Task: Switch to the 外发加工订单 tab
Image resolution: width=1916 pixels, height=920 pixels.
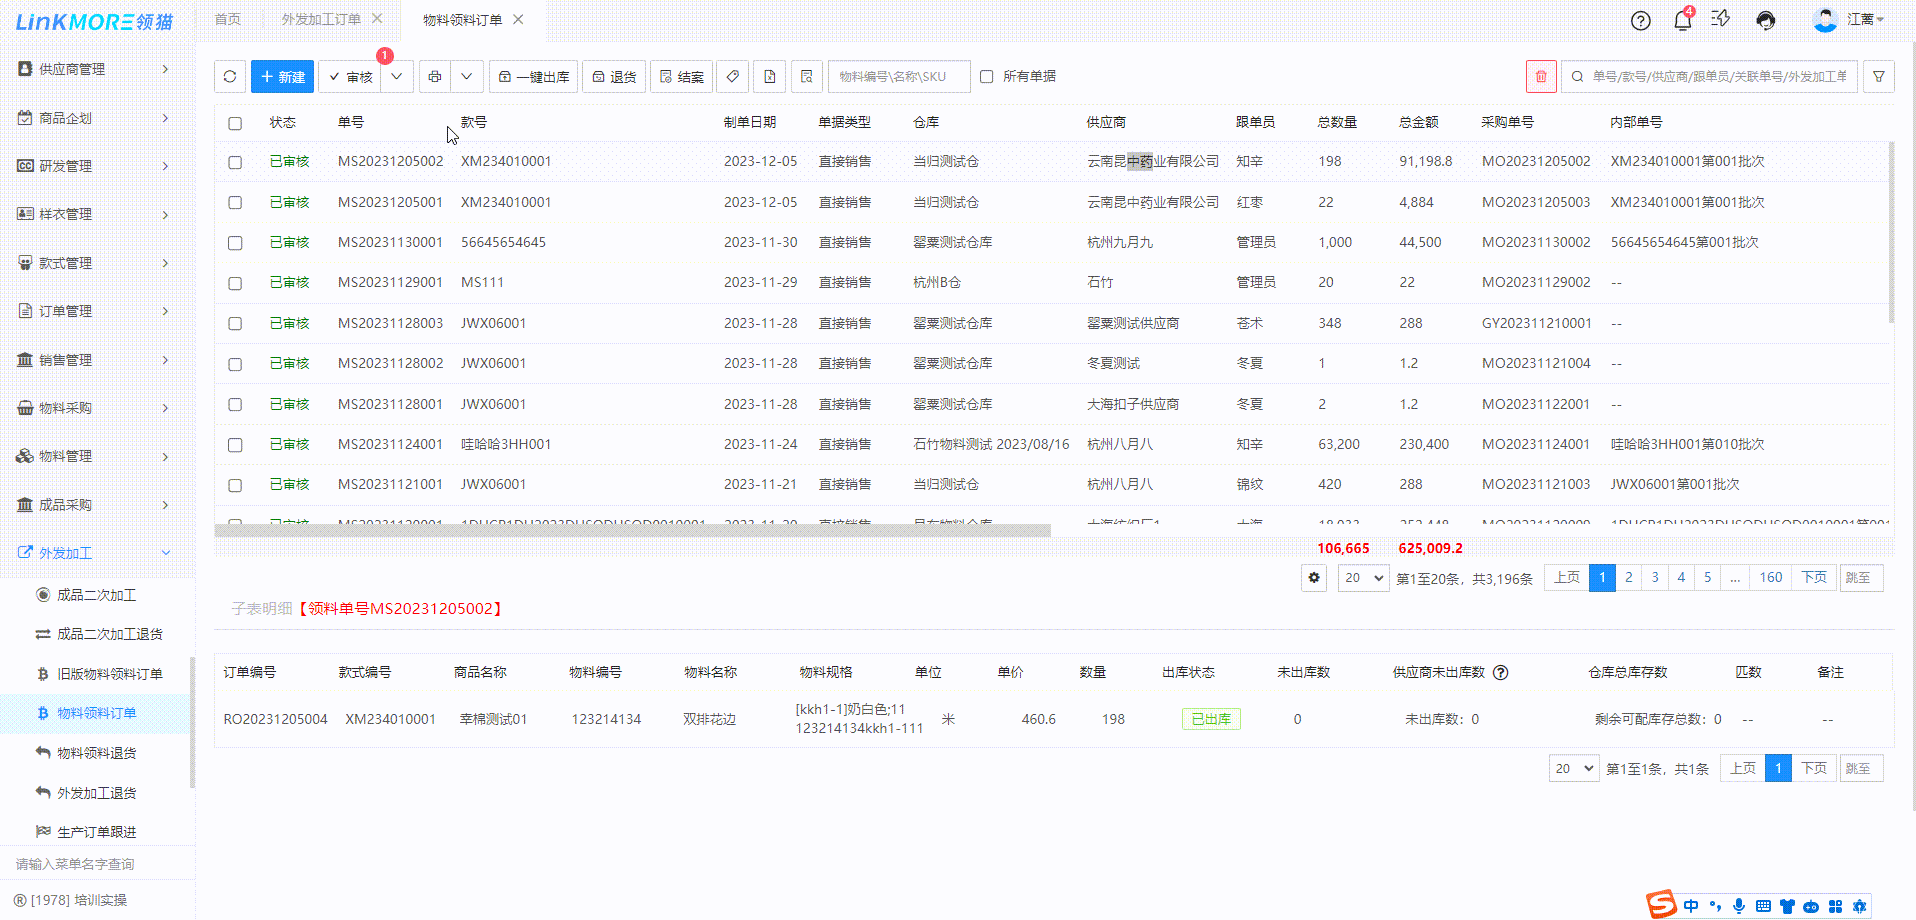Action: pyautogui.click(x=320, y=19)
